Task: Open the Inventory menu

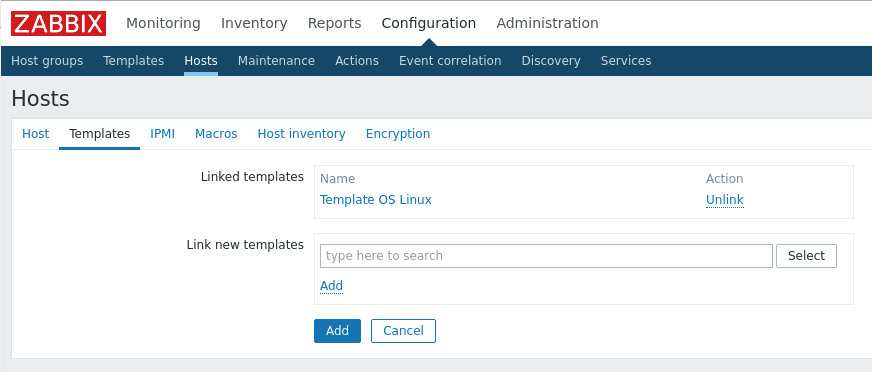Action: point(254,23)
